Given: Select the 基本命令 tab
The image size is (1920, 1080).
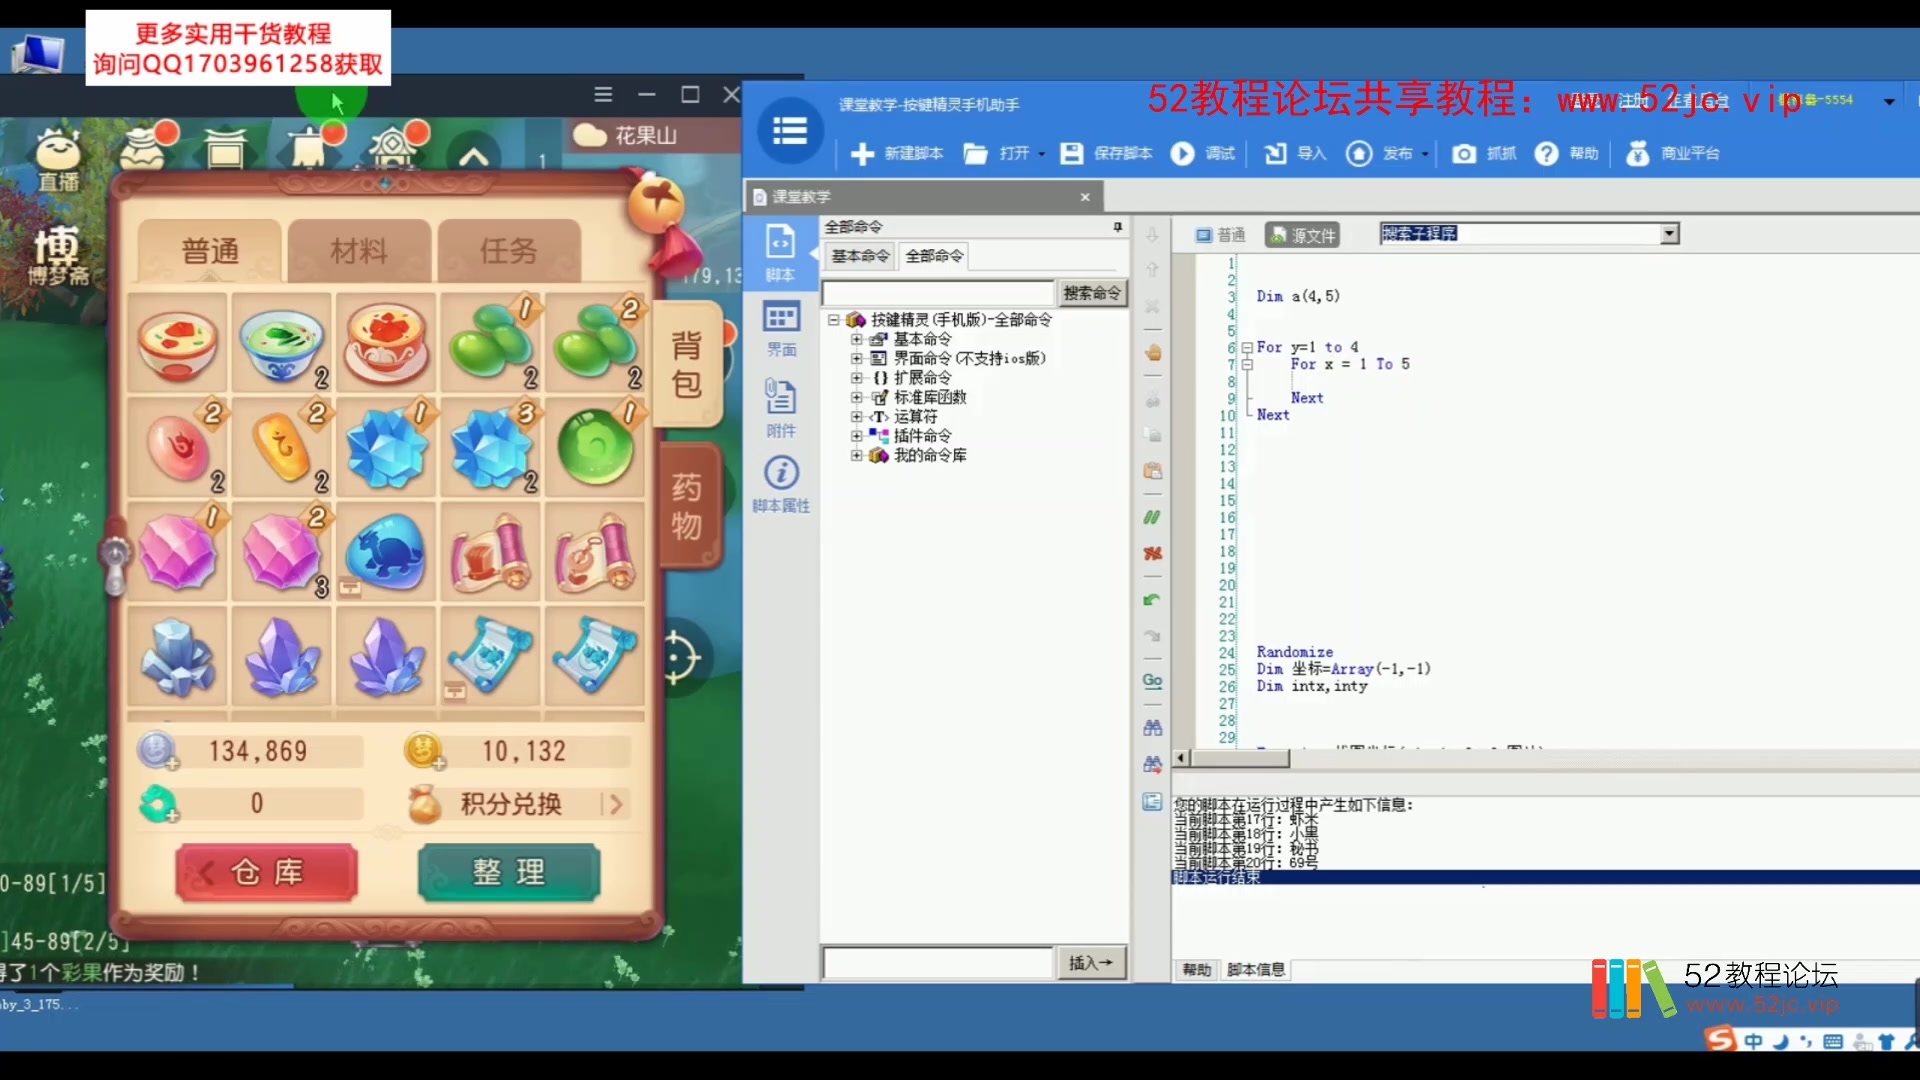Looking at the screenshot, I should pos(860,256).
